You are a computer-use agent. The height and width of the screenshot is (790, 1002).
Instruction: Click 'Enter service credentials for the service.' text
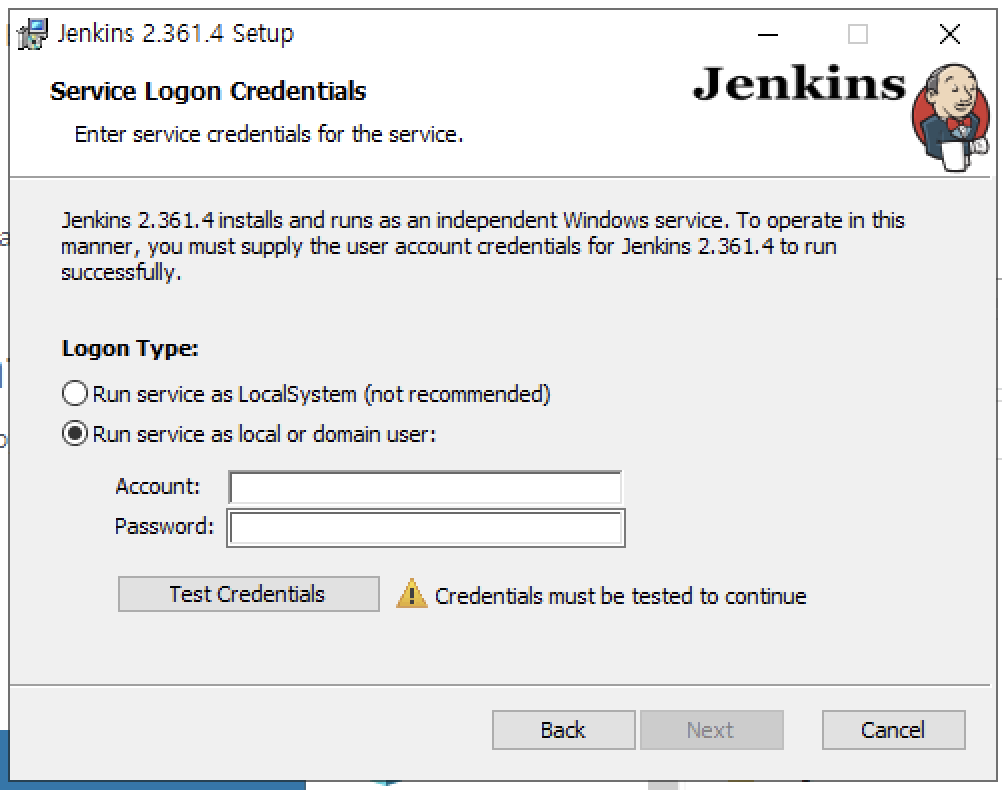pos(269,134)
